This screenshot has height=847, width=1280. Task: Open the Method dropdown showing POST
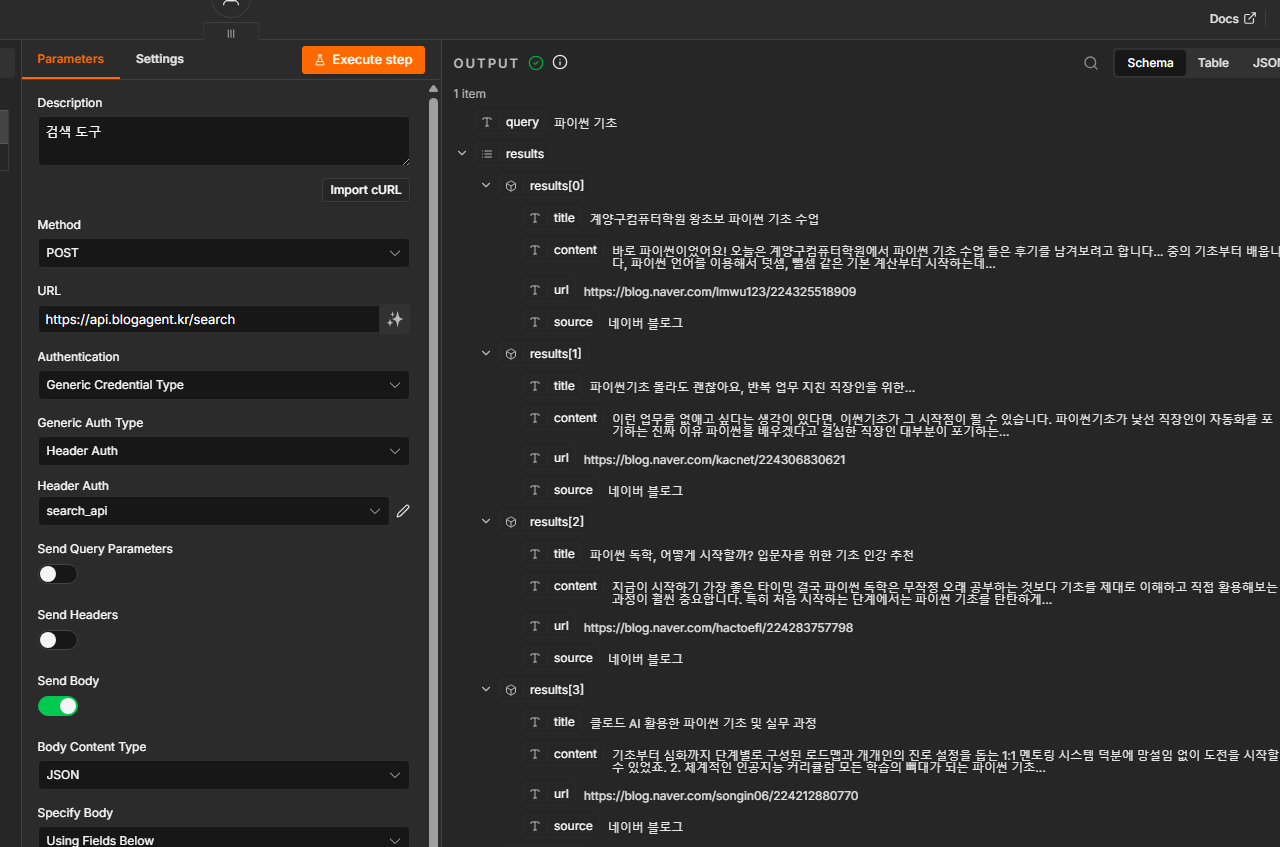click(x=223, y=253)
